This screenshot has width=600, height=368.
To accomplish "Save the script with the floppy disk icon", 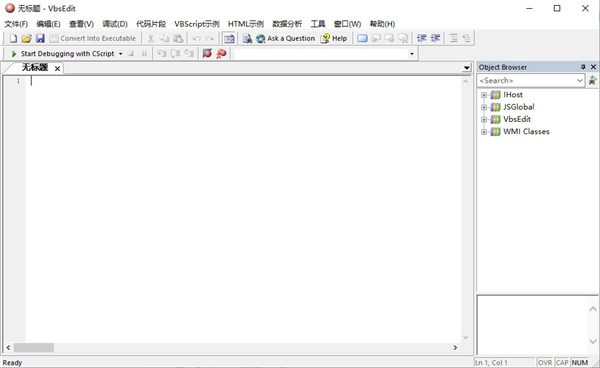I will (40, 38).
